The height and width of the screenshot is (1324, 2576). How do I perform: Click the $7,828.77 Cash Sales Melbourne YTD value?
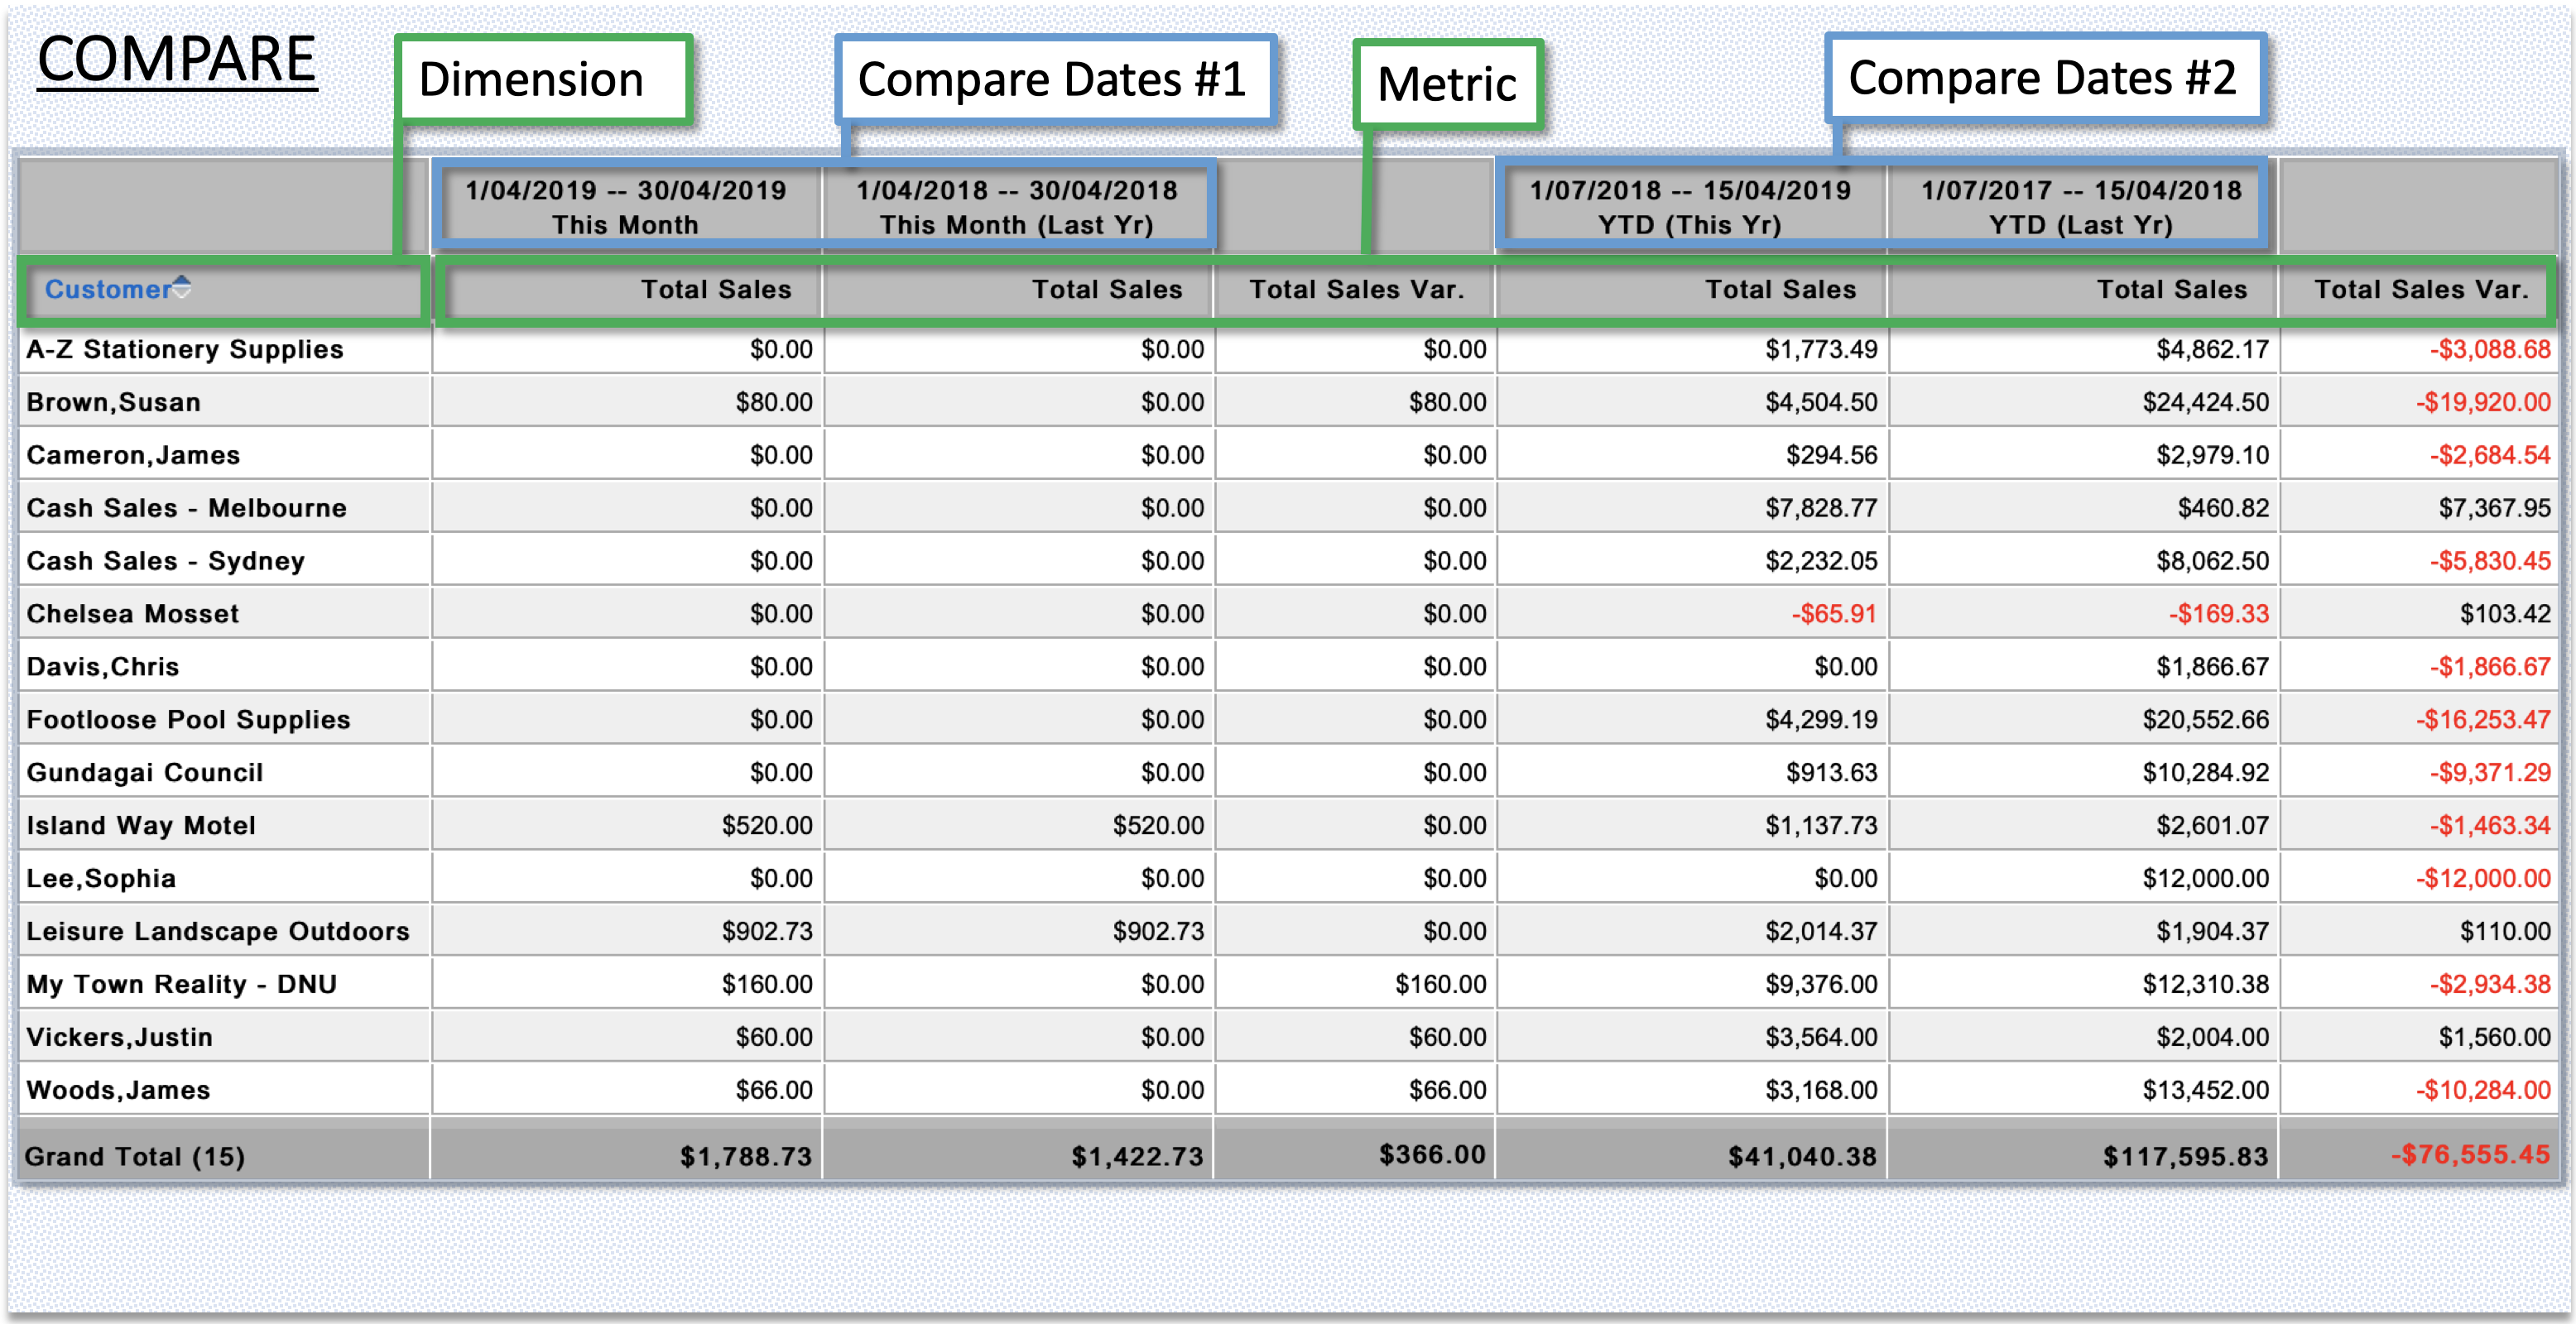(x=1821, y=508)
